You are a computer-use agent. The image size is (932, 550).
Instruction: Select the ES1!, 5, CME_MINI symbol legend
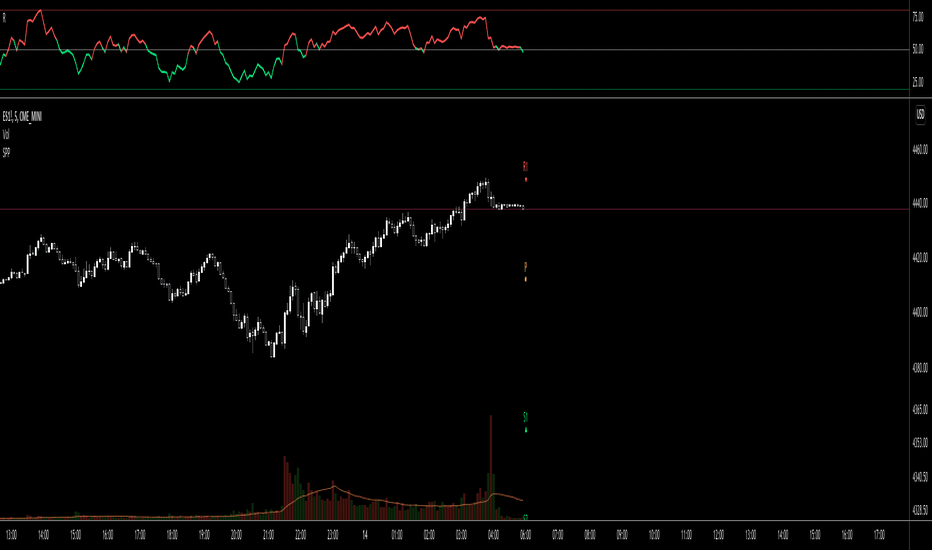(22, 117)
